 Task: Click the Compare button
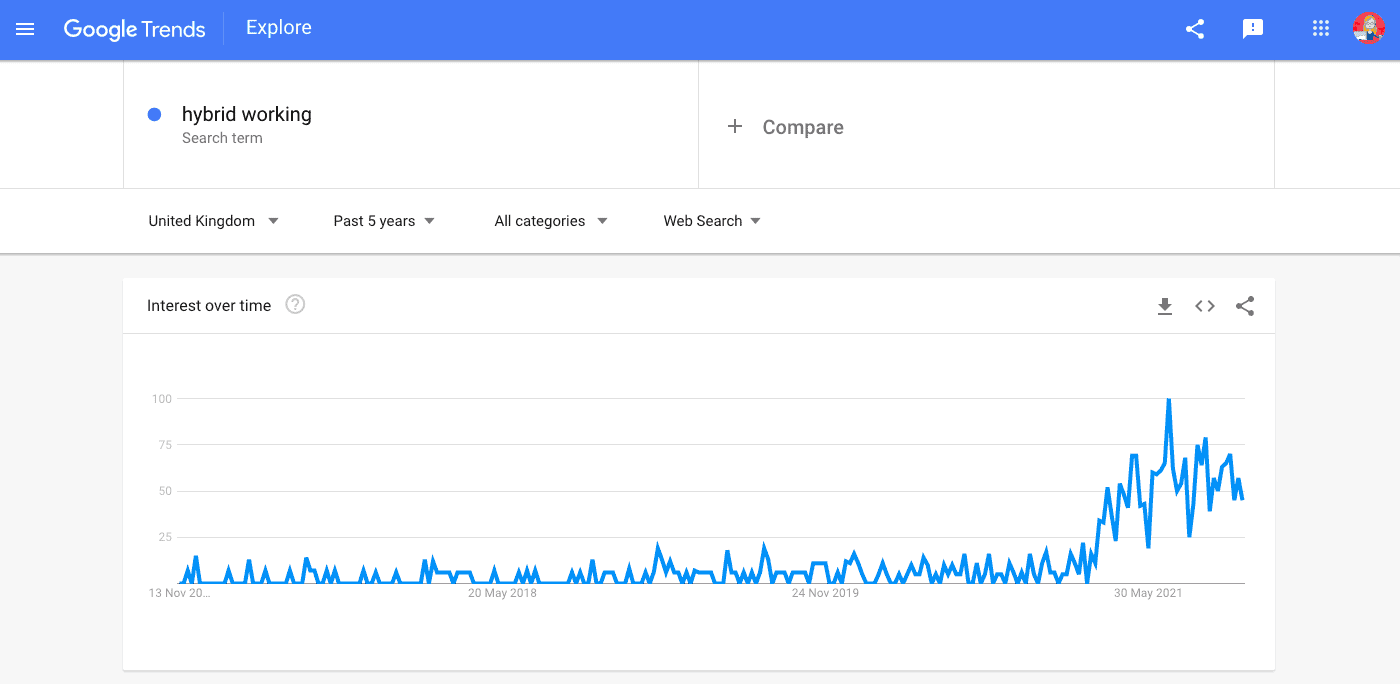click(x=802, y=127)
